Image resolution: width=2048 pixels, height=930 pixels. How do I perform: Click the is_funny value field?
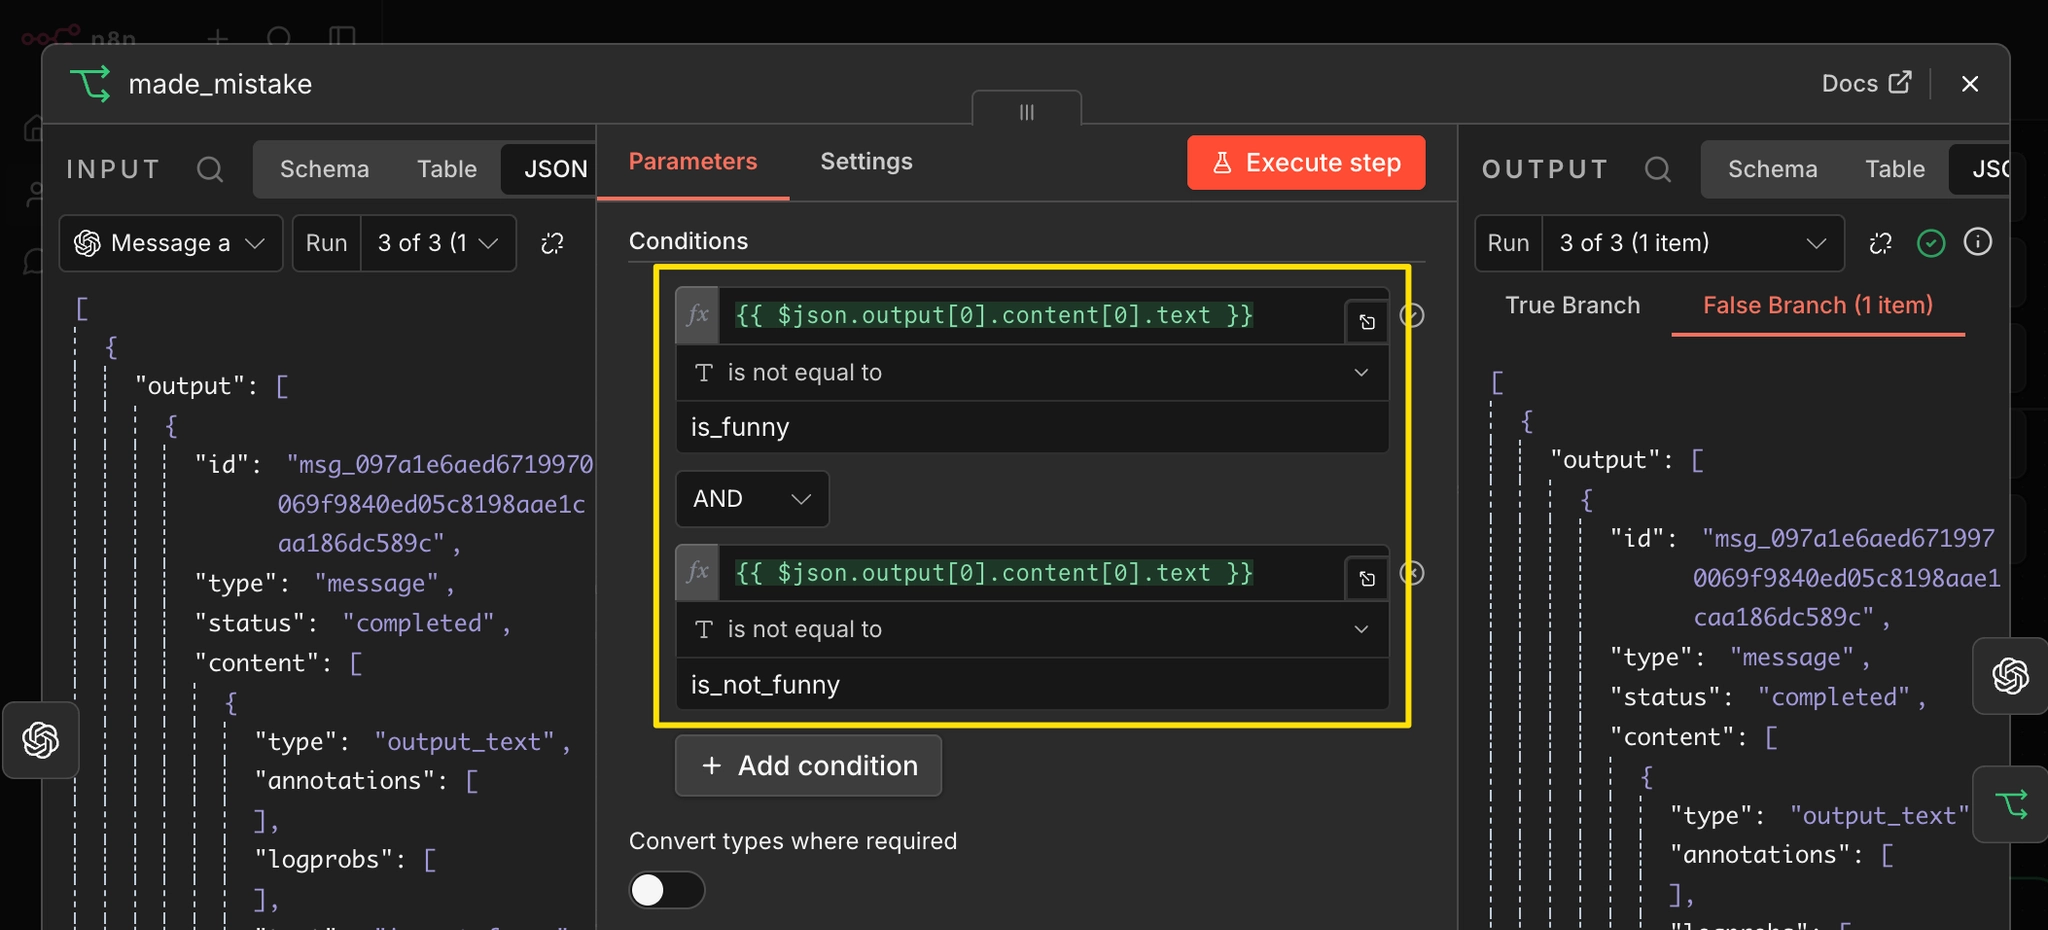coord(1033,427)
